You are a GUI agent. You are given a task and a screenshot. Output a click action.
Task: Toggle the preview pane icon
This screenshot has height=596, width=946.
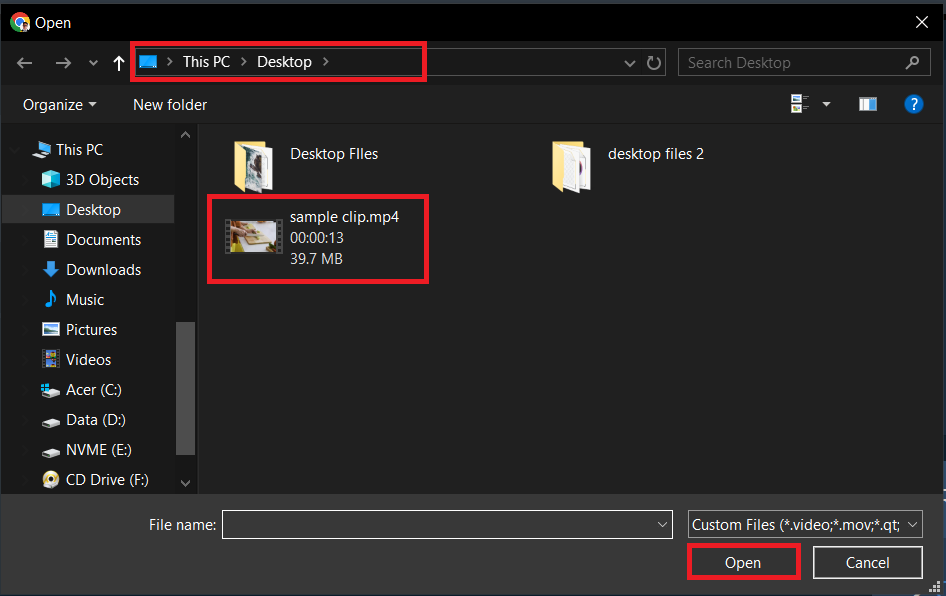coord(867,103)
